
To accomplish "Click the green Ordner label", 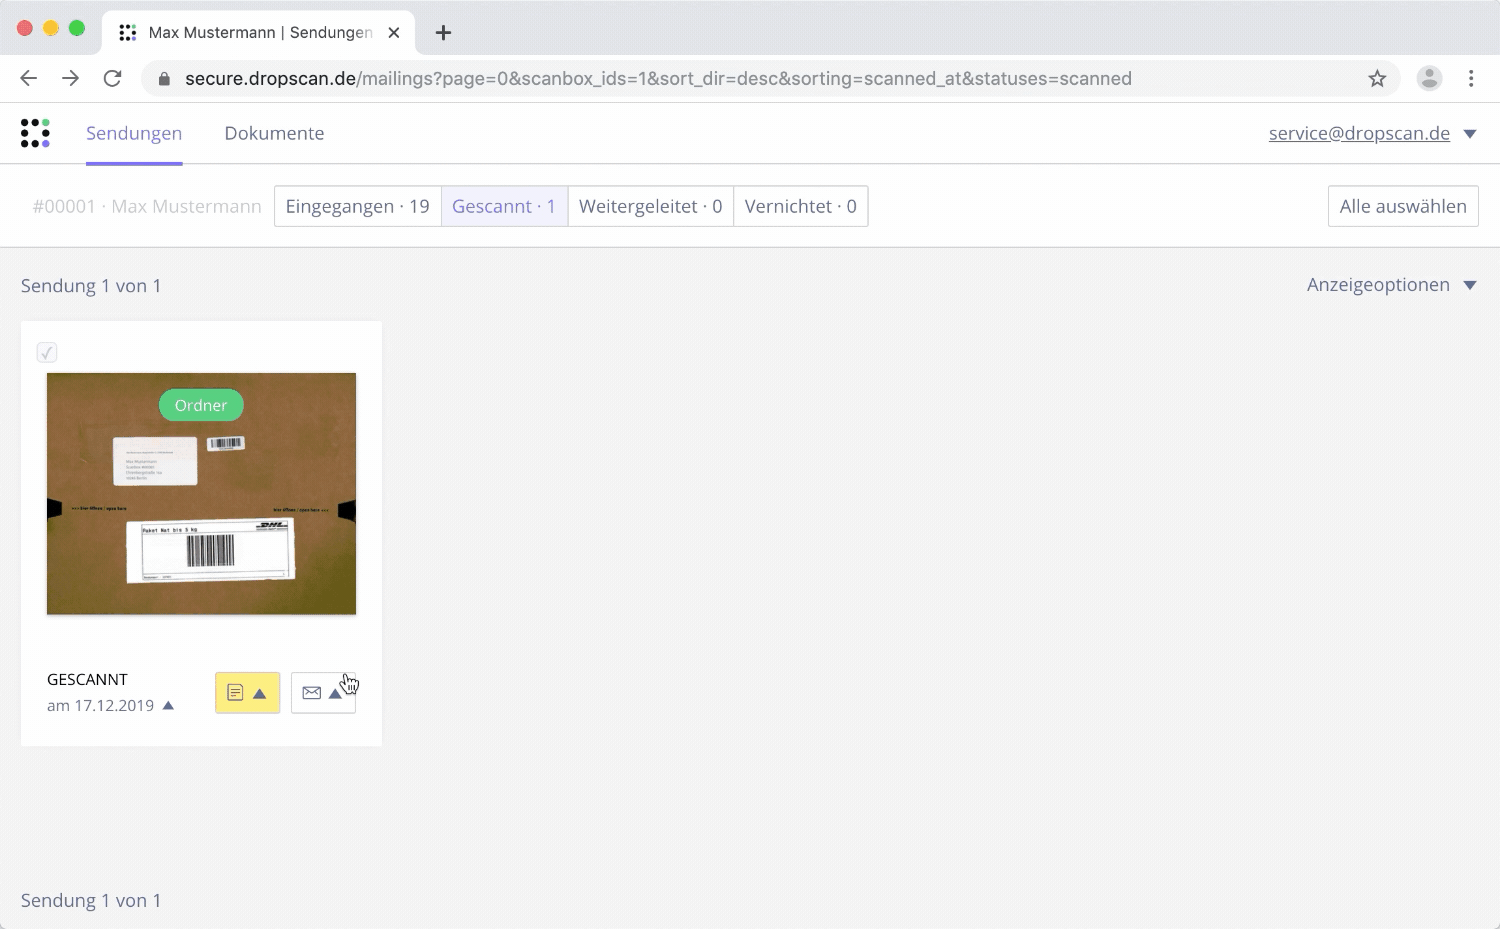I will click(201, 405).
